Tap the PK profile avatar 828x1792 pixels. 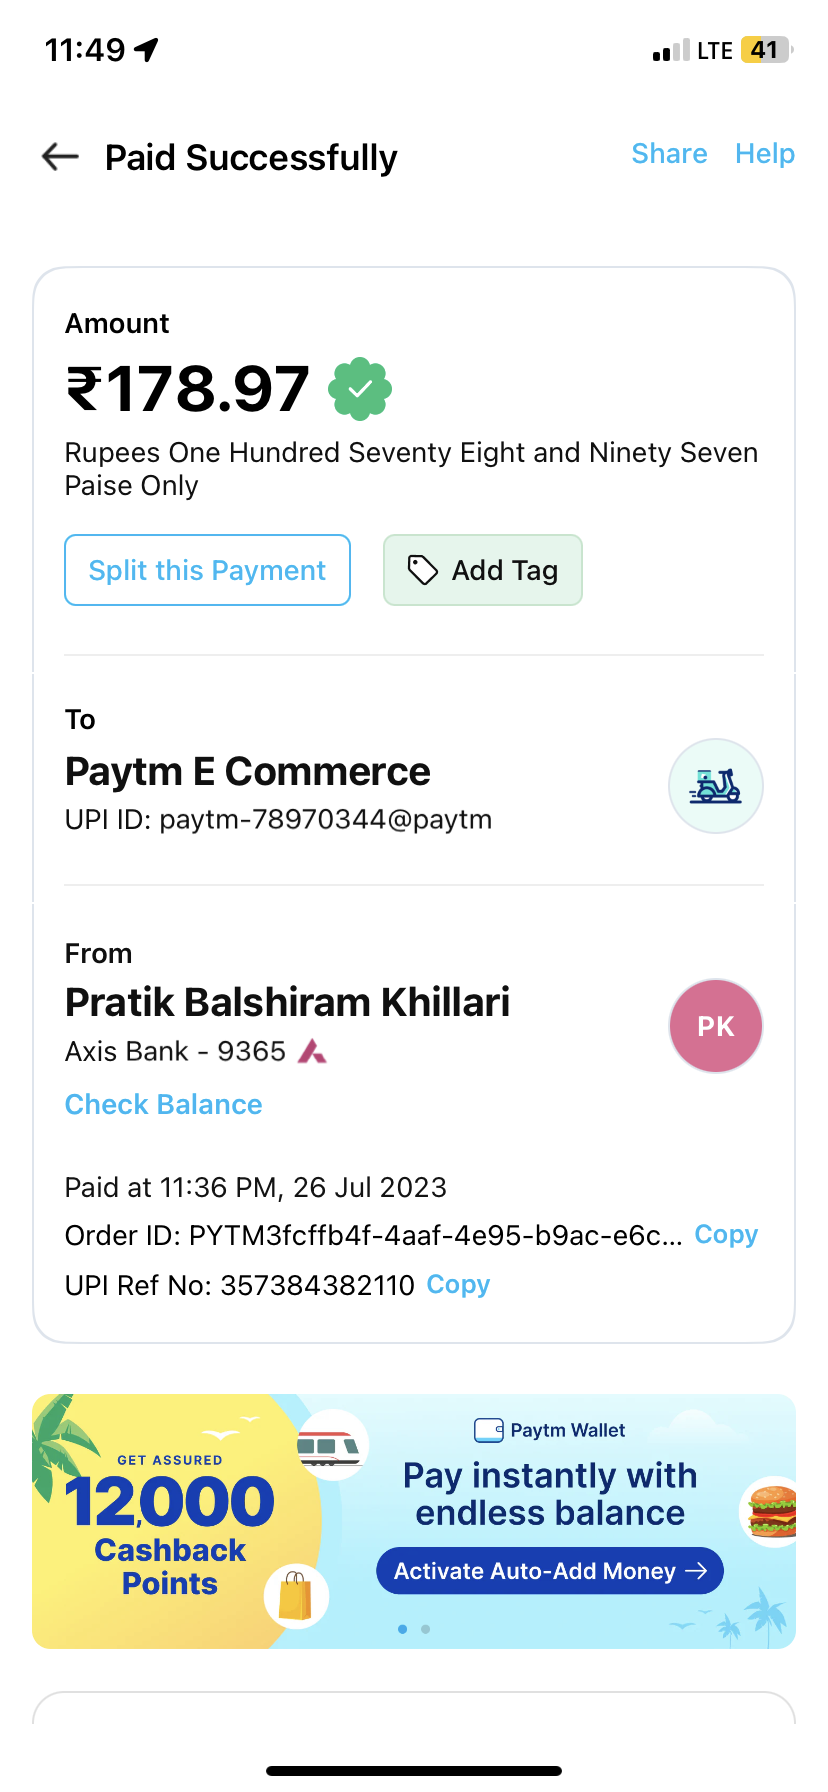click(715, 1026)
